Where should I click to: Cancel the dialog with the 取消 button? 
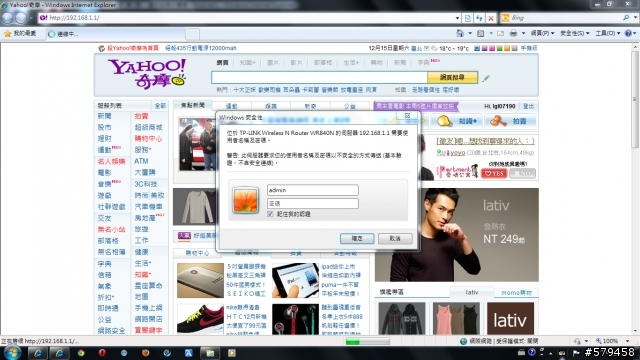pyautogui.click(x=395, y=238)
